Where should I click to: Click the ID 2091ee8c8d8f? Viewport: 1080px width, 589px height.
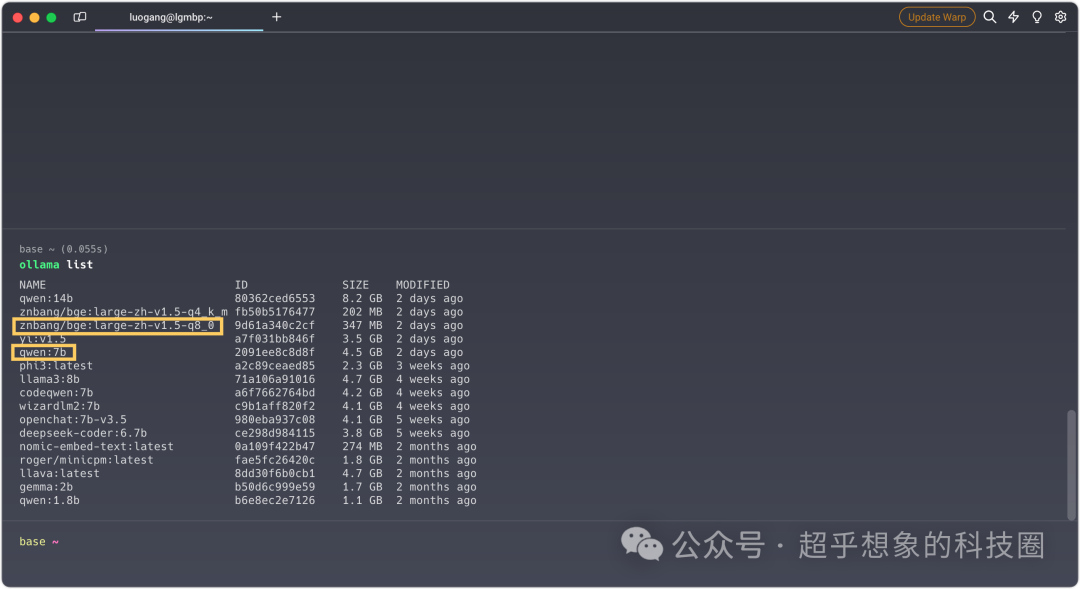click(x=275, y=352)
